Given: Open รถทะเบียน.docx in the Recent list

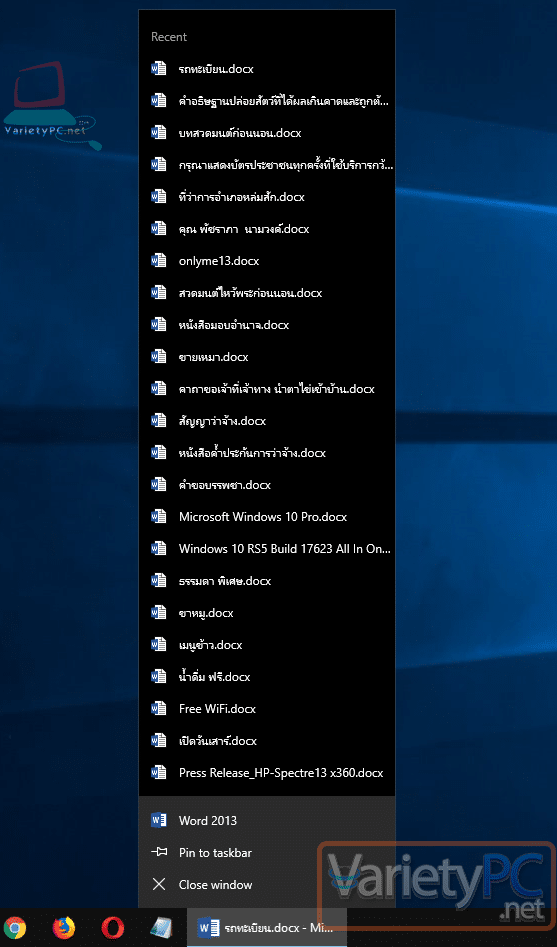Looking at the screenshot, I should (267, 68).
